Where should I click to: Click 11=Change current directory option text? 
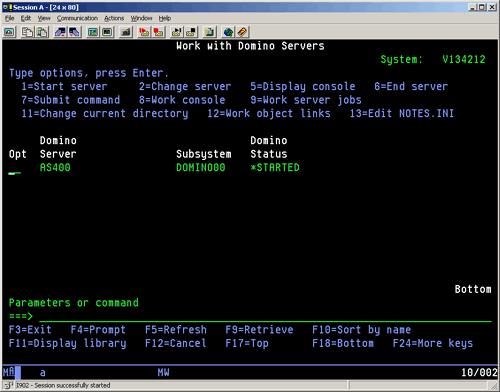pyautogui.click(x=105, y=114)
